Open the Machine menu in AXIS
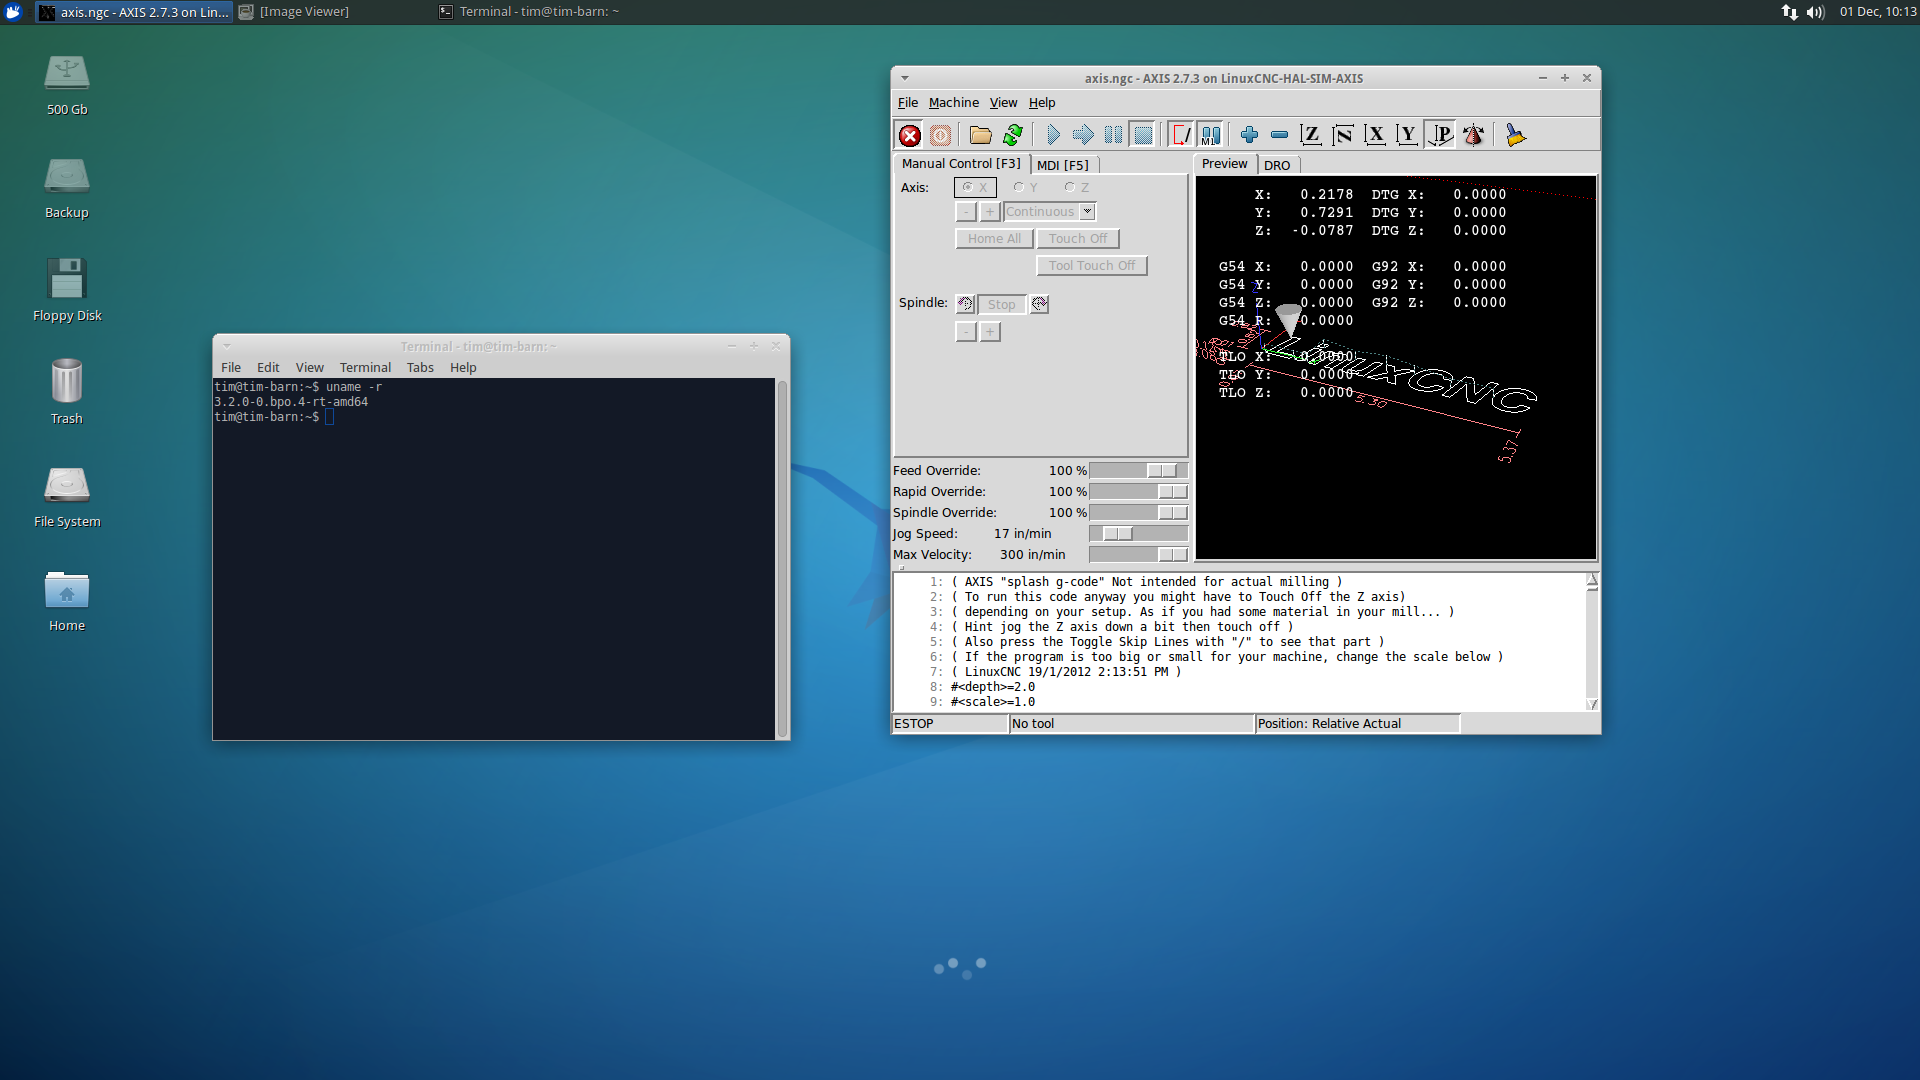Image resolution: width=1920 pixels, height=1080 pixels. click(x=954, y=103)
